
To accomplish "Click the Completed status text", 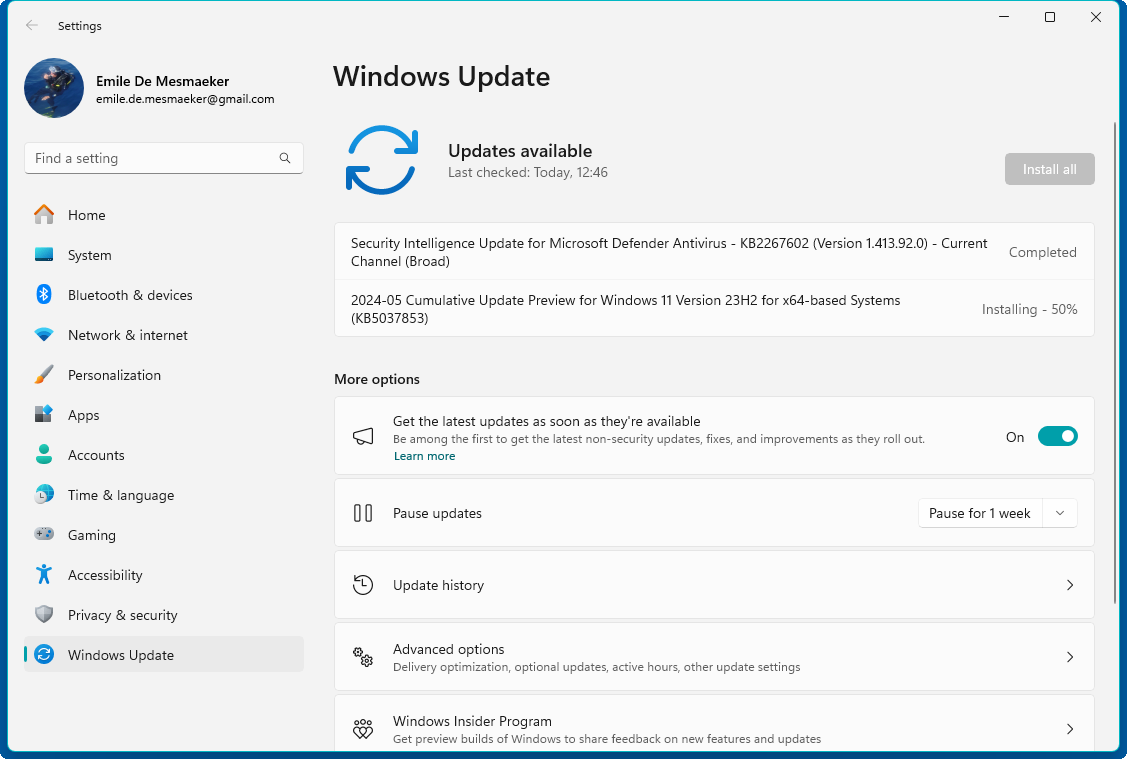I will tap(1042, 252).
